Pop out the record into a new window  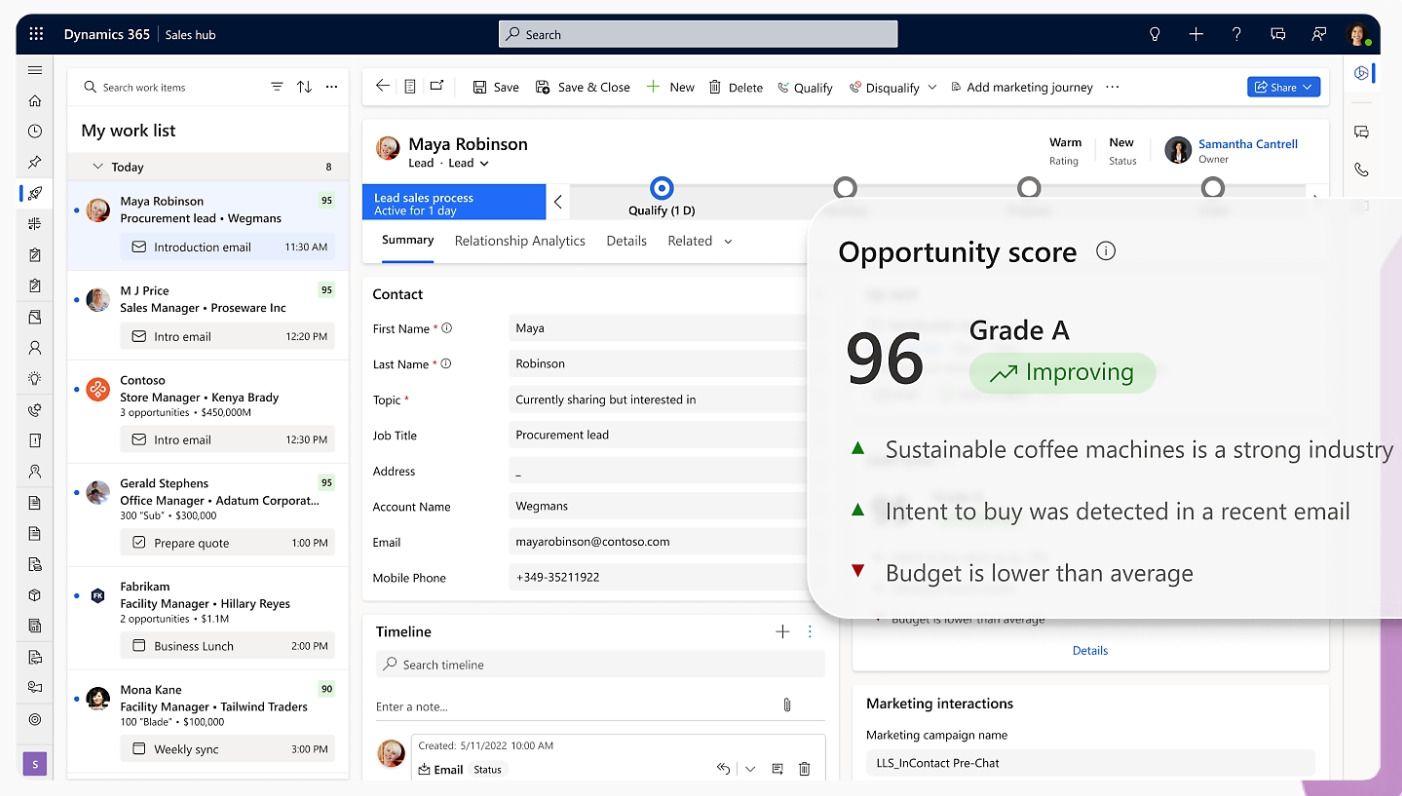437,87
